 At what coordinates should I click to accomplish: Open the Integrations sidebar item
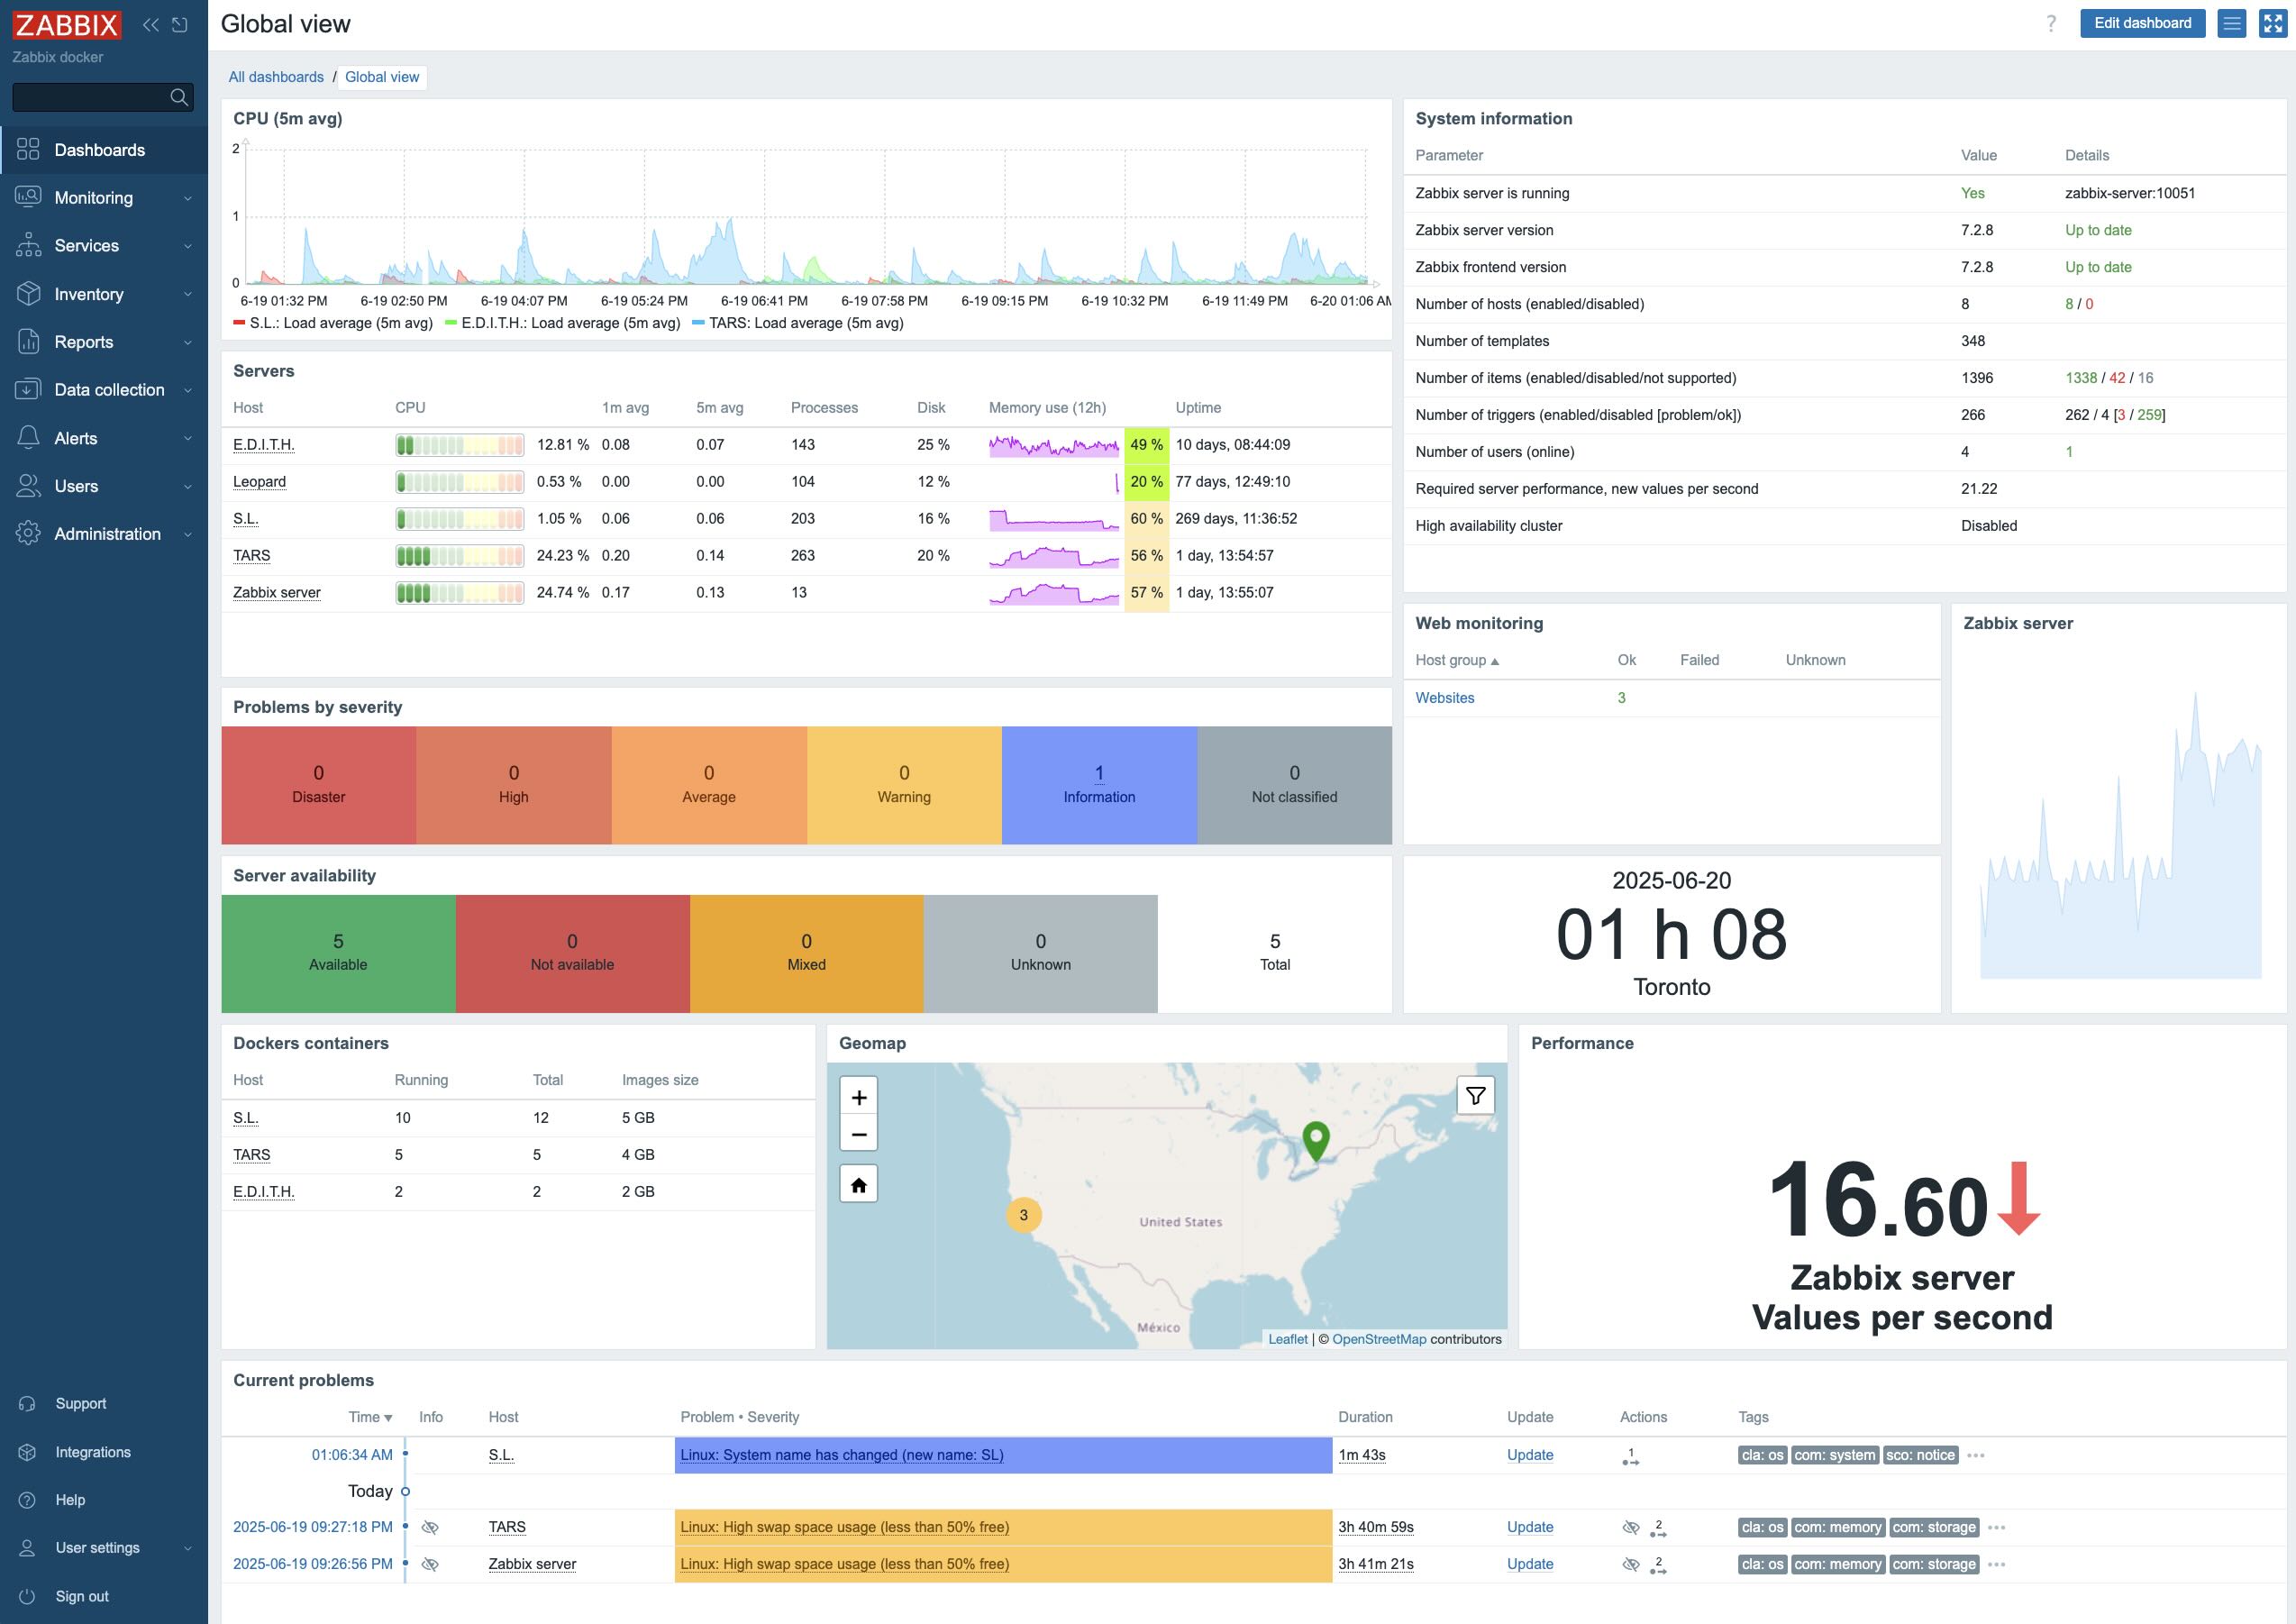(92, 1452)
